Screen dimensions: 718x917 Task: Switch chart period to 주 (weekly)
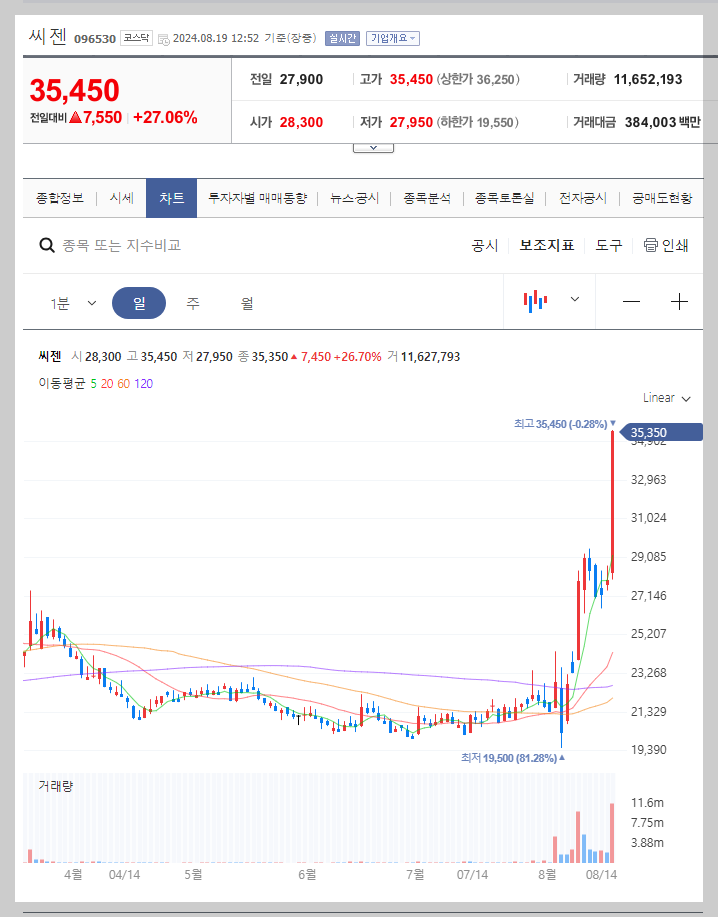click(x=191, y=301)
